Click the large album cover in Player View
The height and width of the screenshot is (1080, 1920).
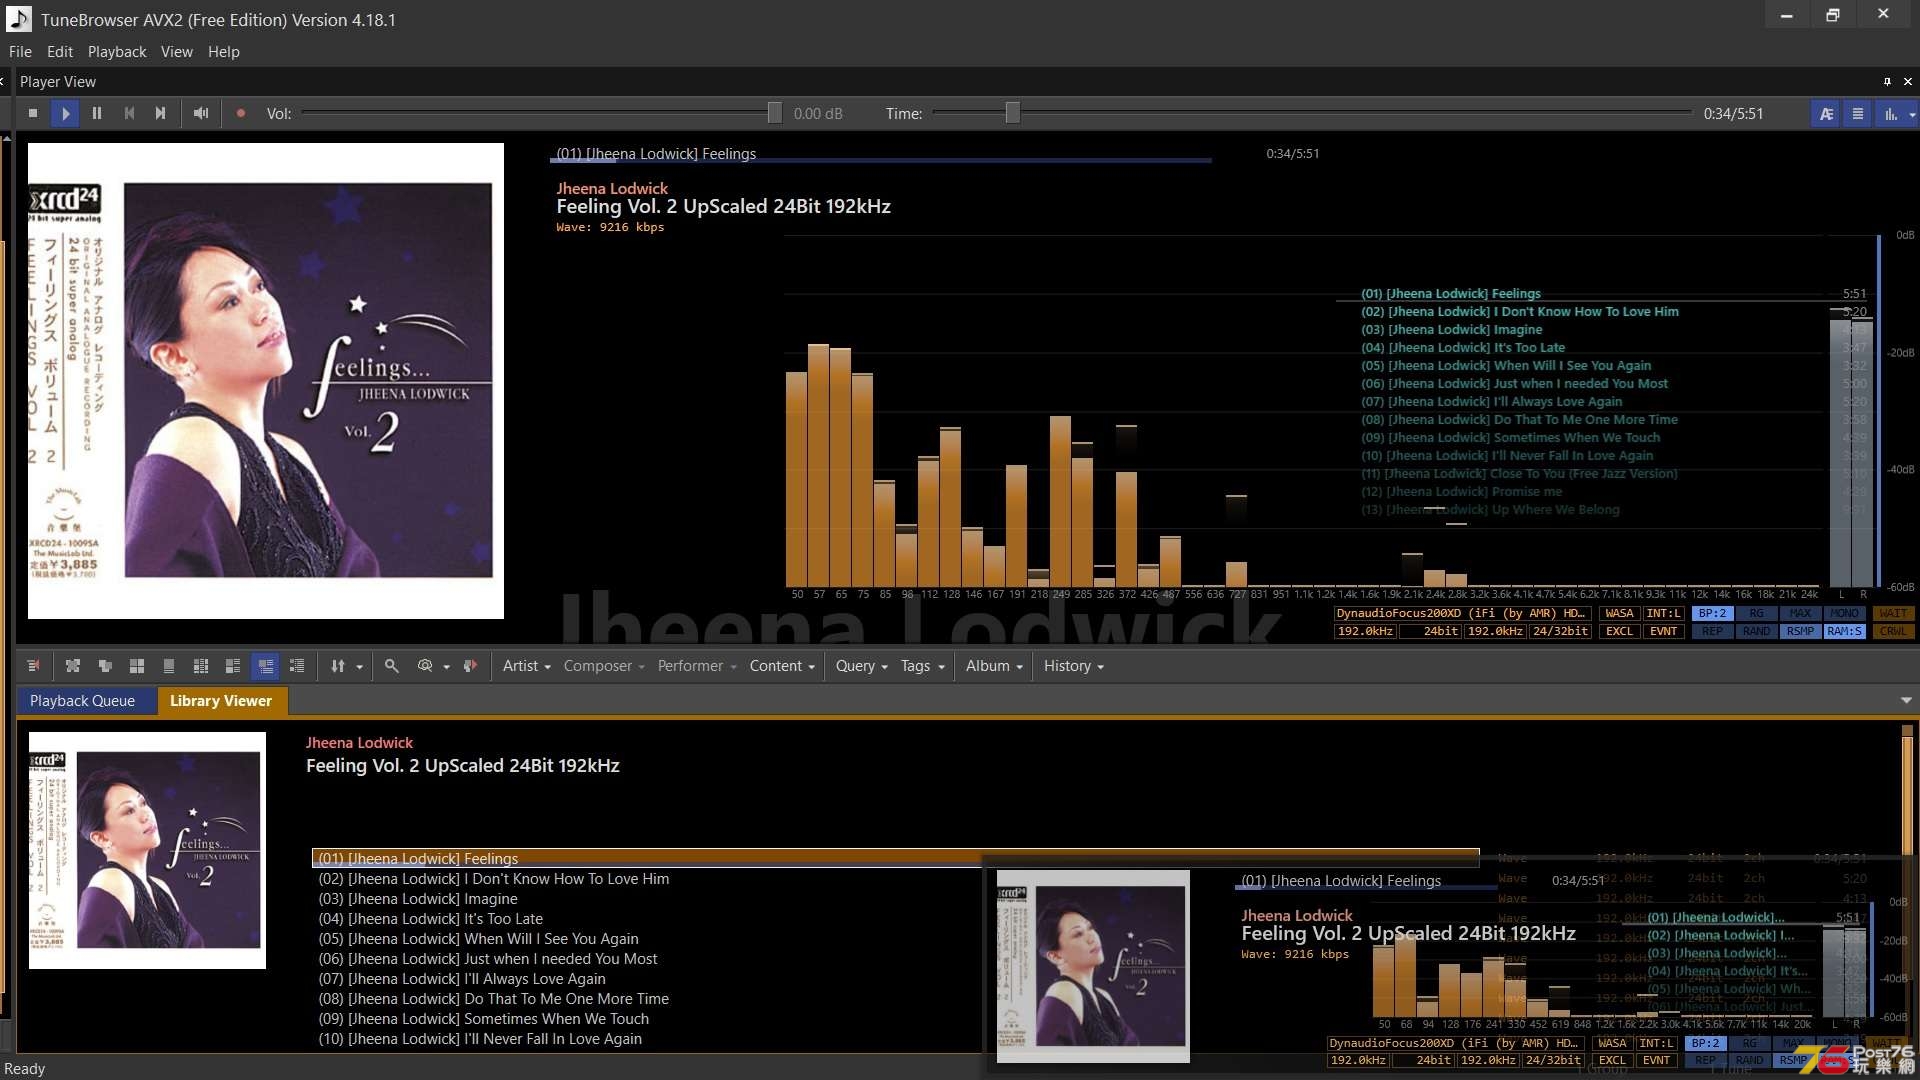tap(266, 381)
